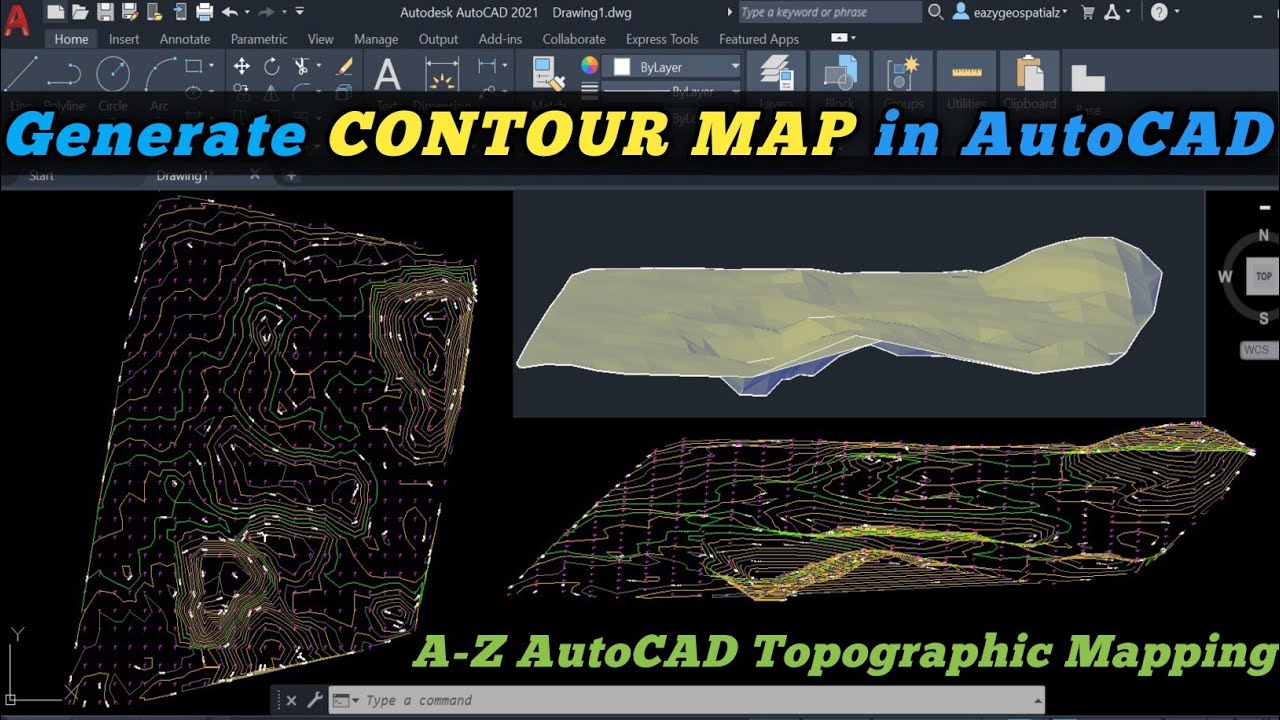Open the ByLayer color dropdown
The image size is (1280, 720).
[x=736, y=66]
